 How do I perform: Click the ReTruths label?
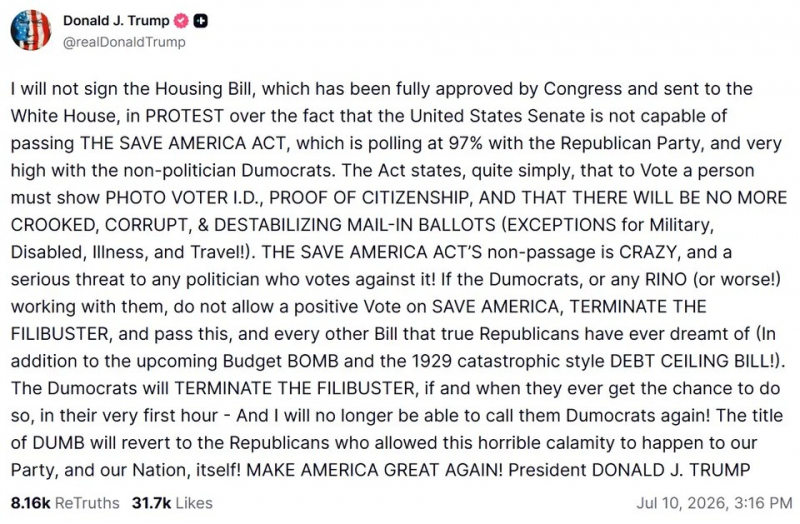(87, 503)
